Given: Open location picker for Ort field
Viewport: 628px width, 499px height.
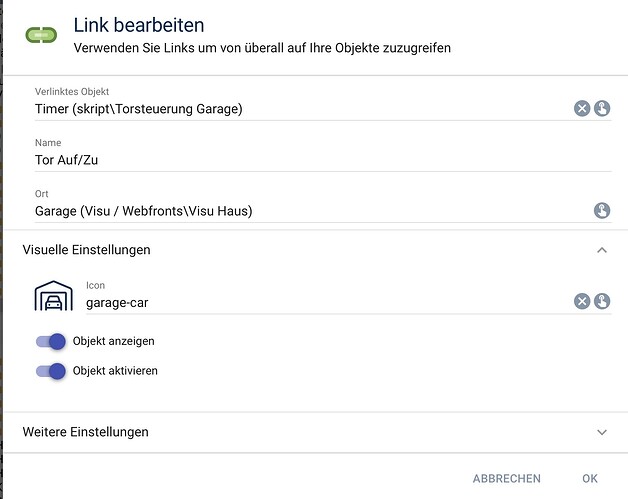Looking at the screenshot, I should click(x=602, y=210).
